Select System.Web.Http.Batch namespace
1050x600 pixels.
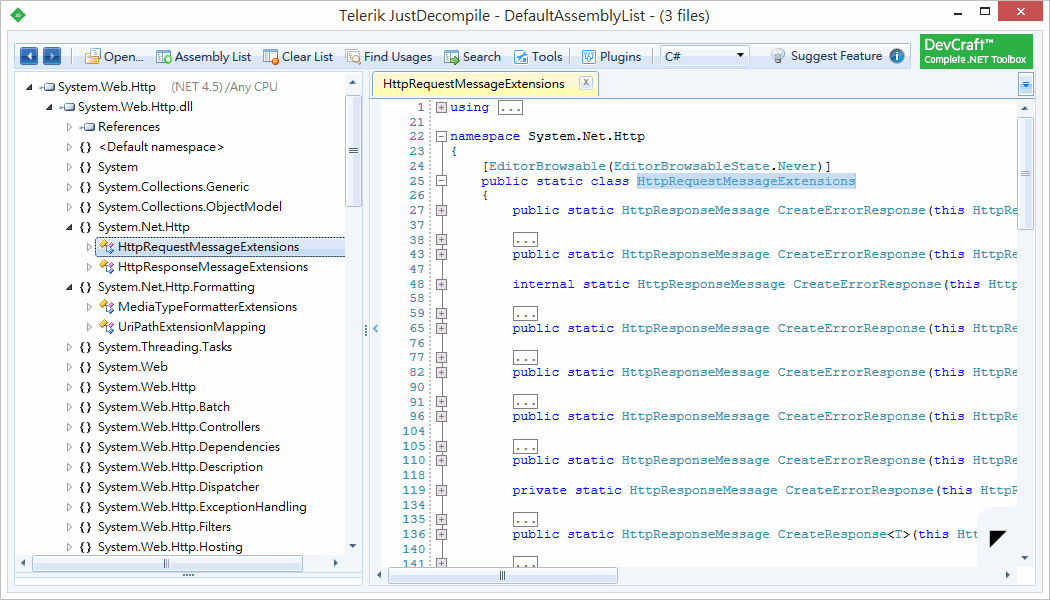point(163,407)
